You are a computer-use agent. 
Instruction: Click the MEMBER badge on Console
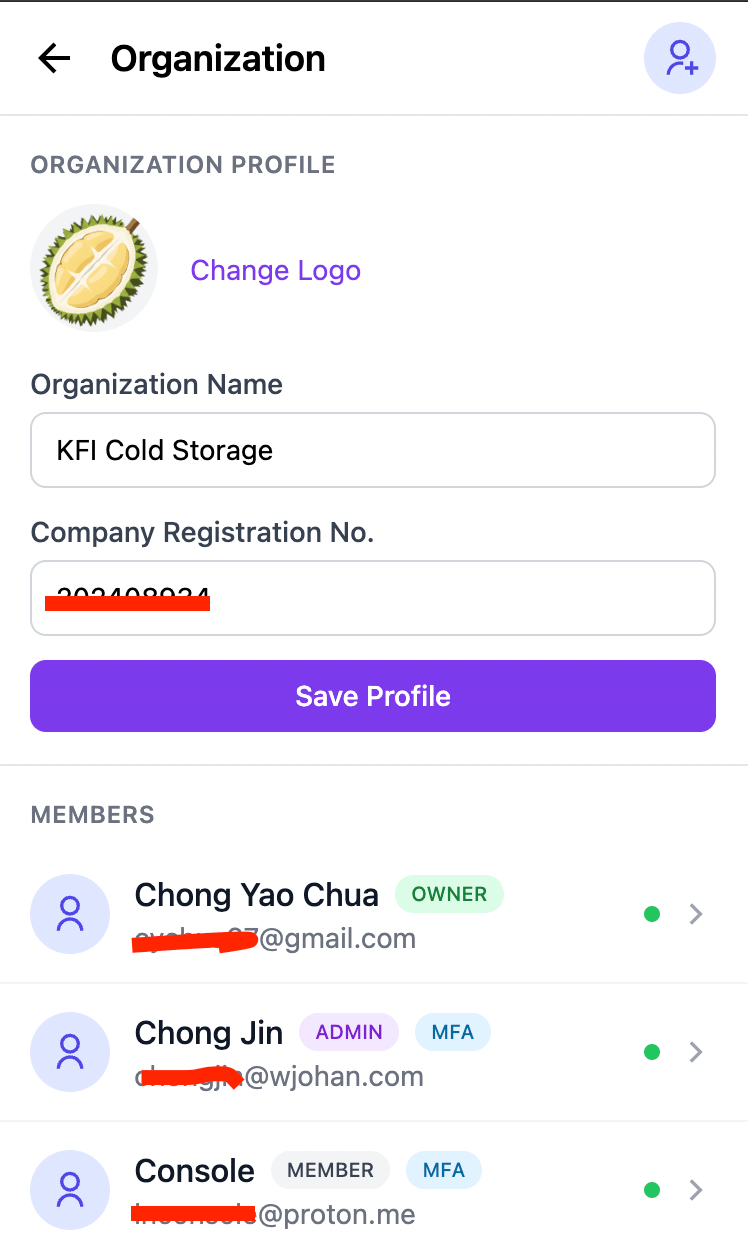tap(330, 1170)
